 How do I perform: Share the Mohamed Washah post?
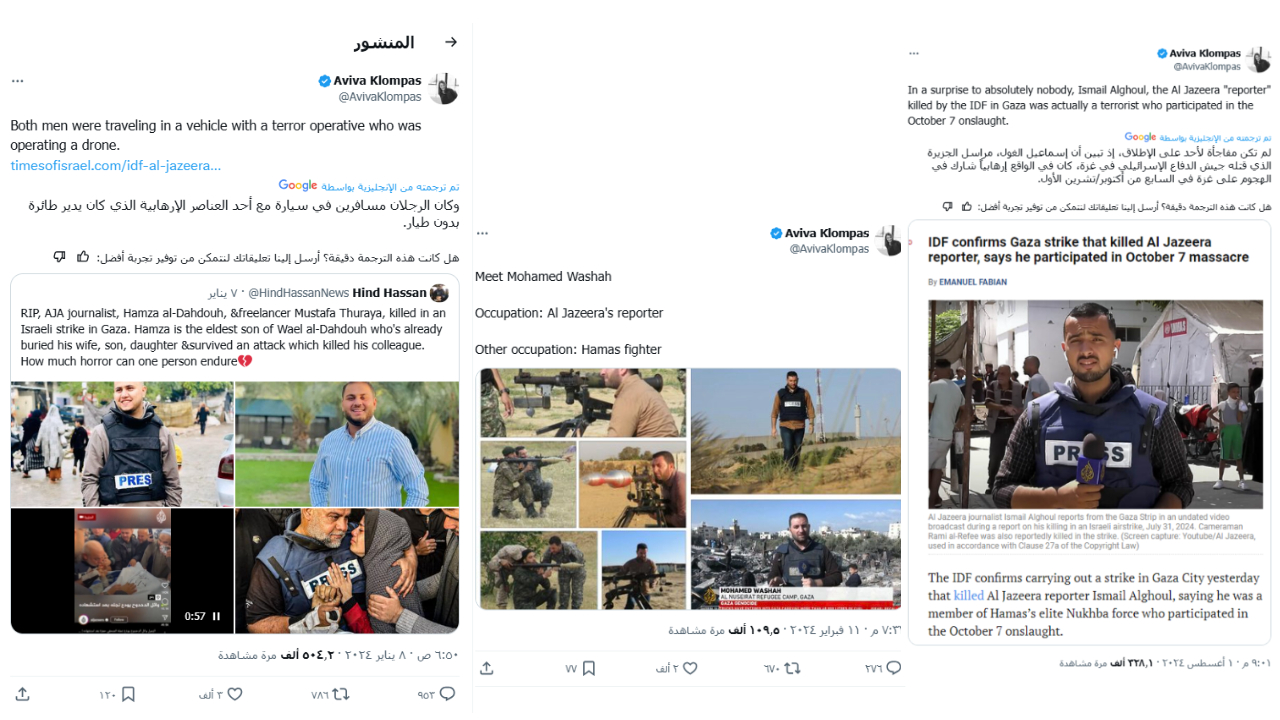point(486,668)
